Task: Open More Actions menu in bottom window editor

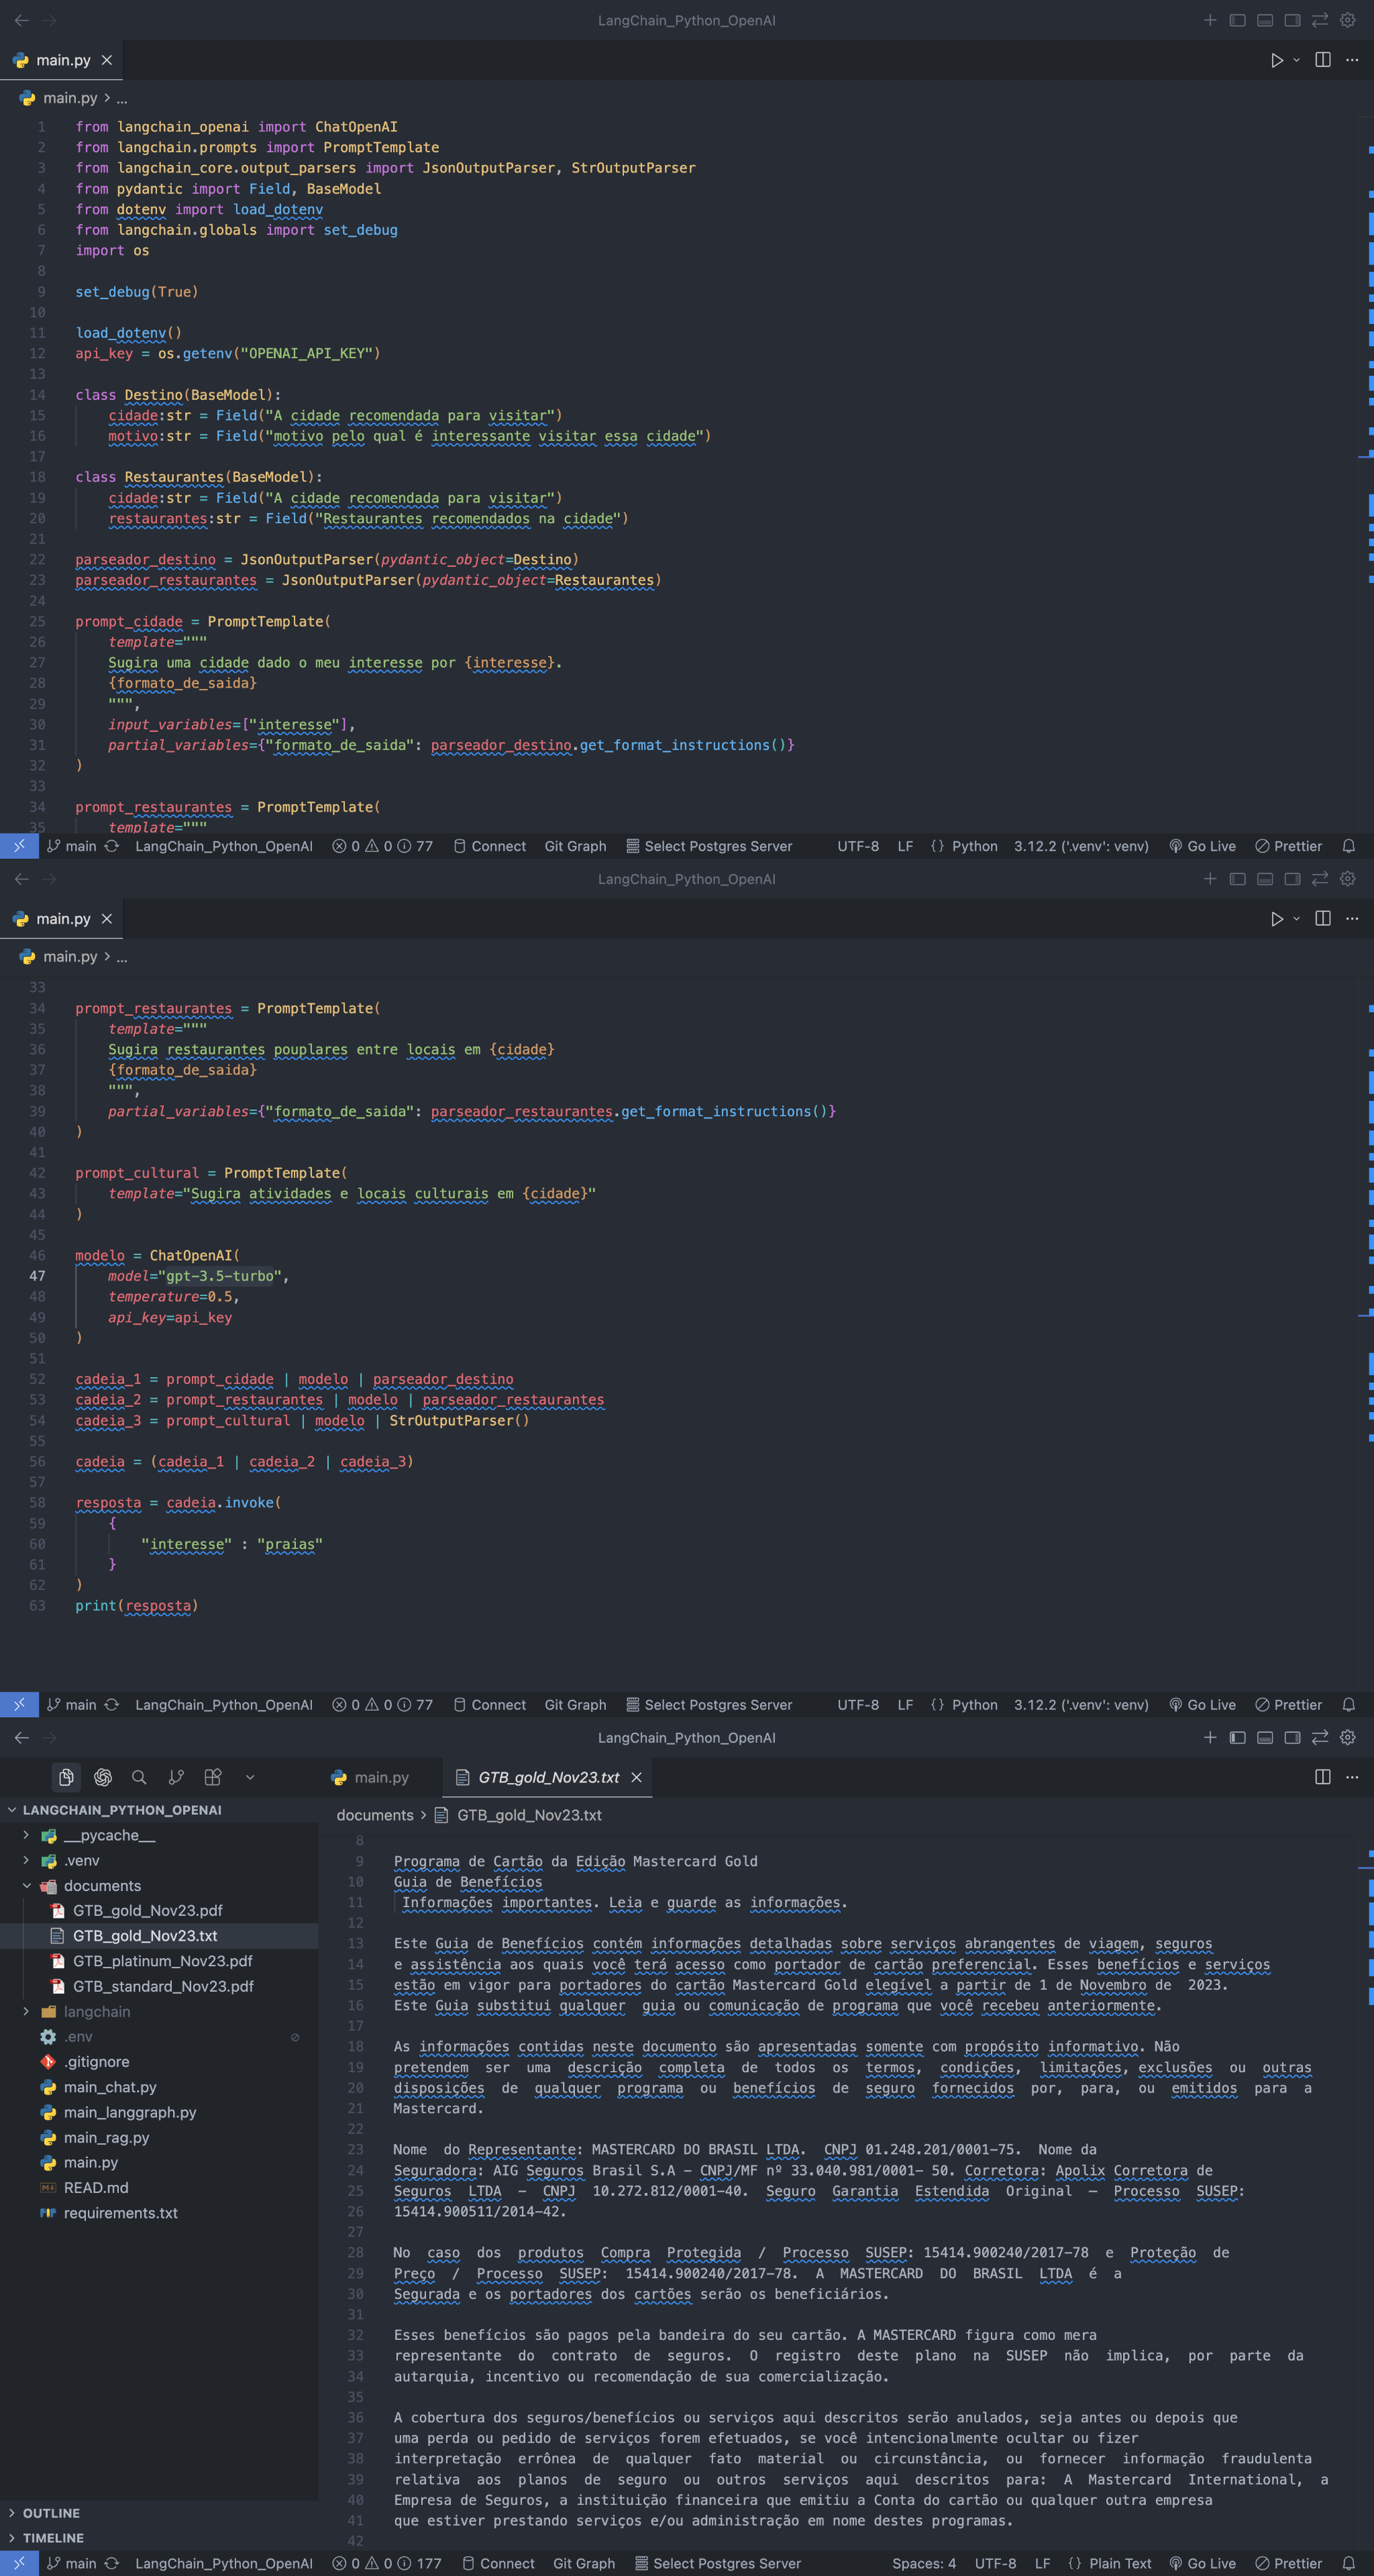Action: [x=1352, y=1777]
